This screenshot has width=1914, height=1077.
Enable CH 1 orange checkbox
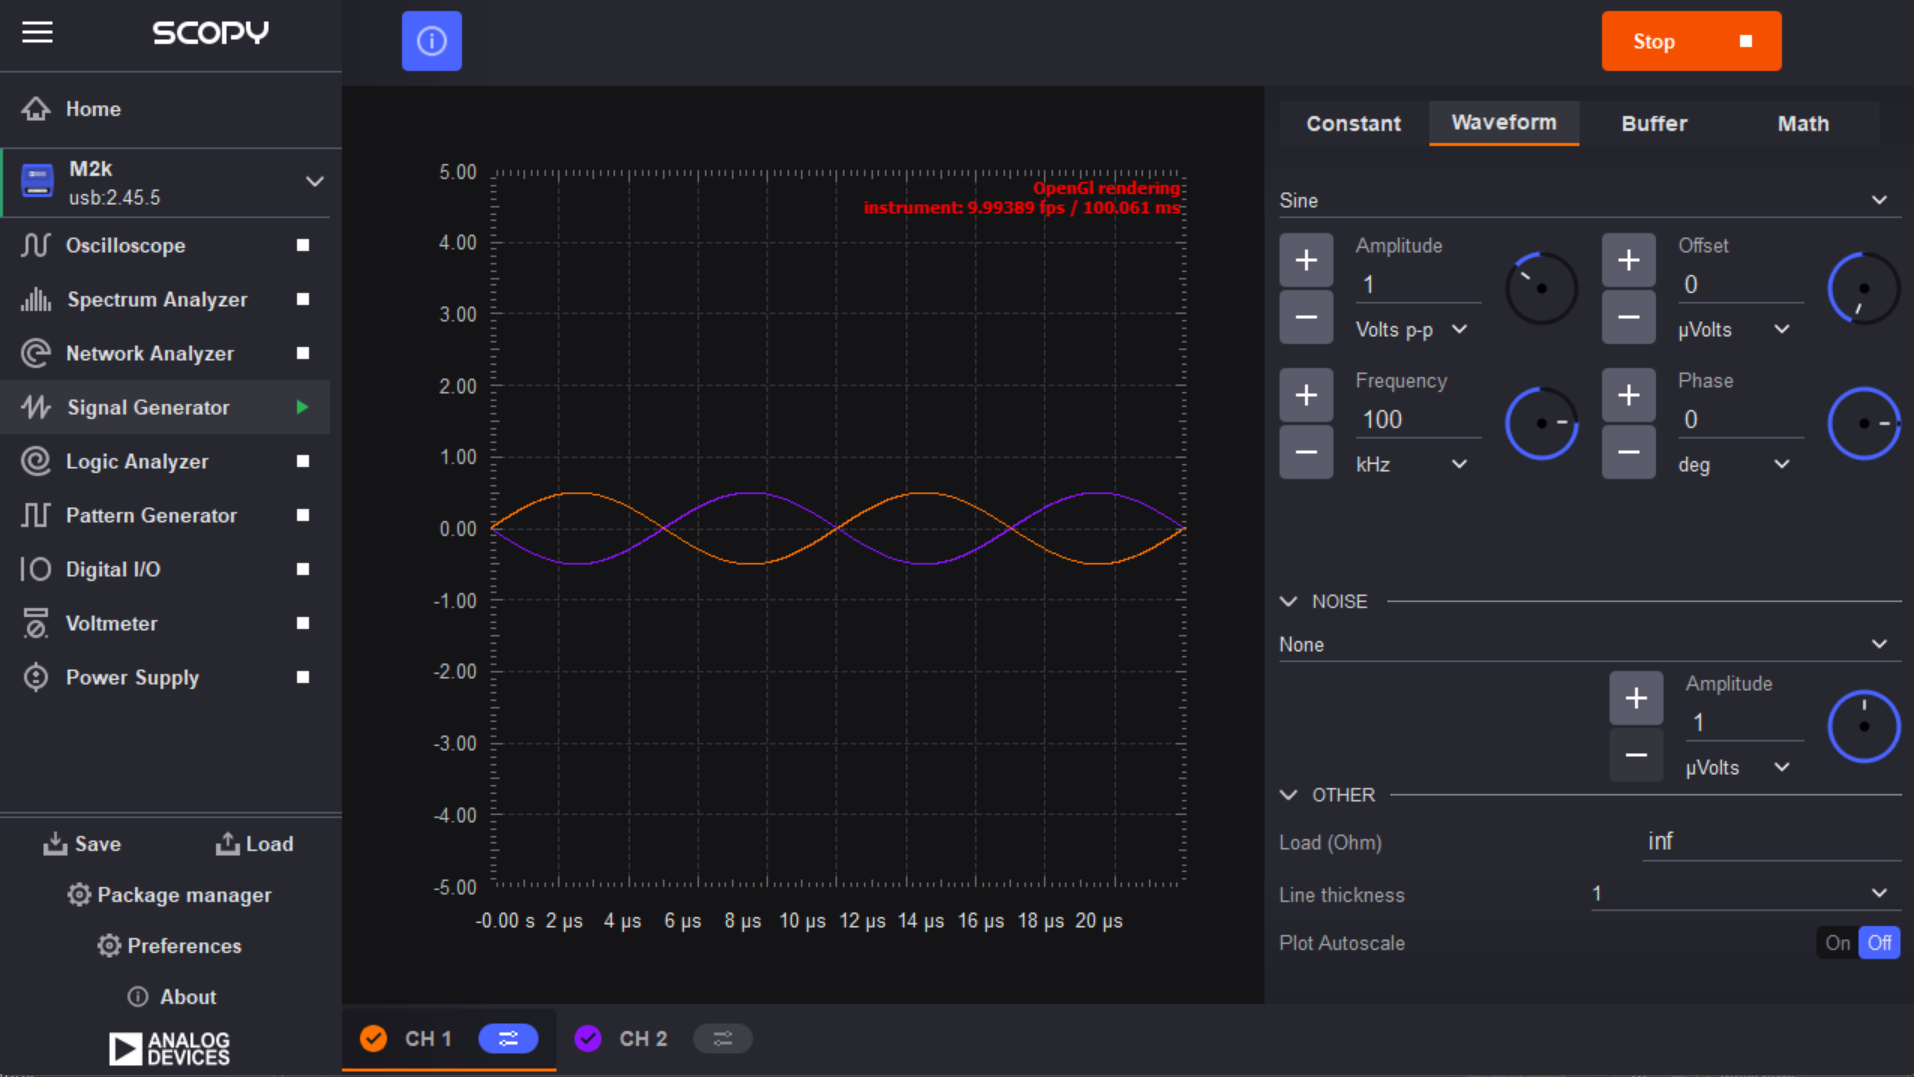pyautogui.click(x=374, y=1039)
